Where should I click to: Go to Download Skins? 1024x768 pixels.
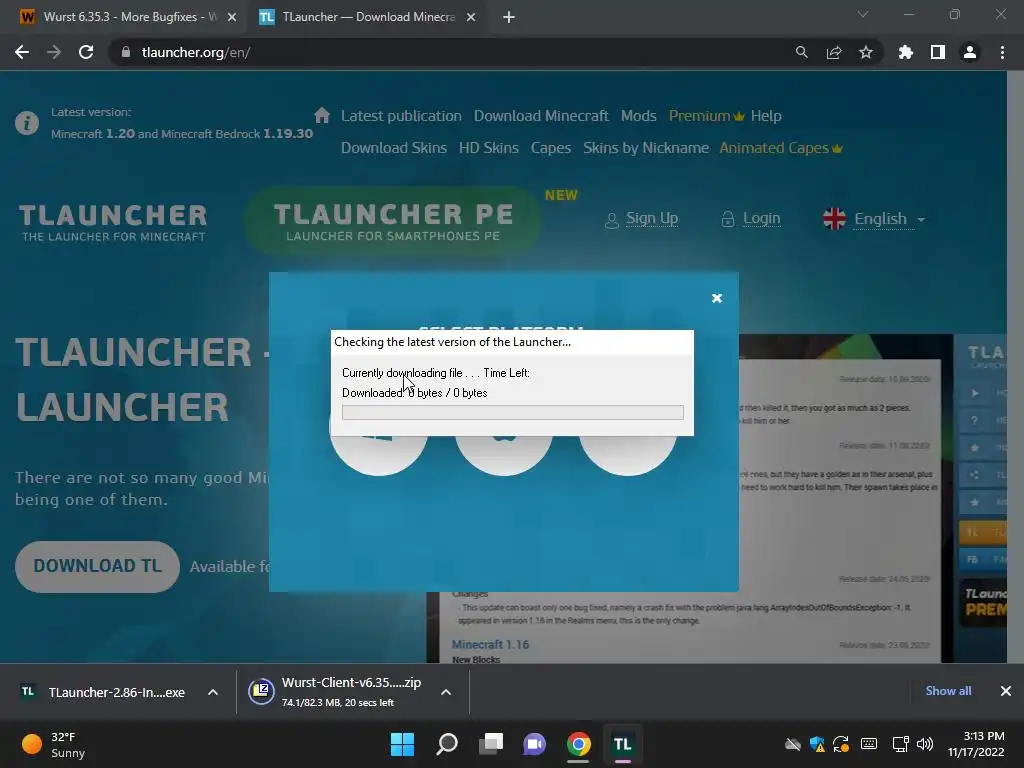(394, 148)
